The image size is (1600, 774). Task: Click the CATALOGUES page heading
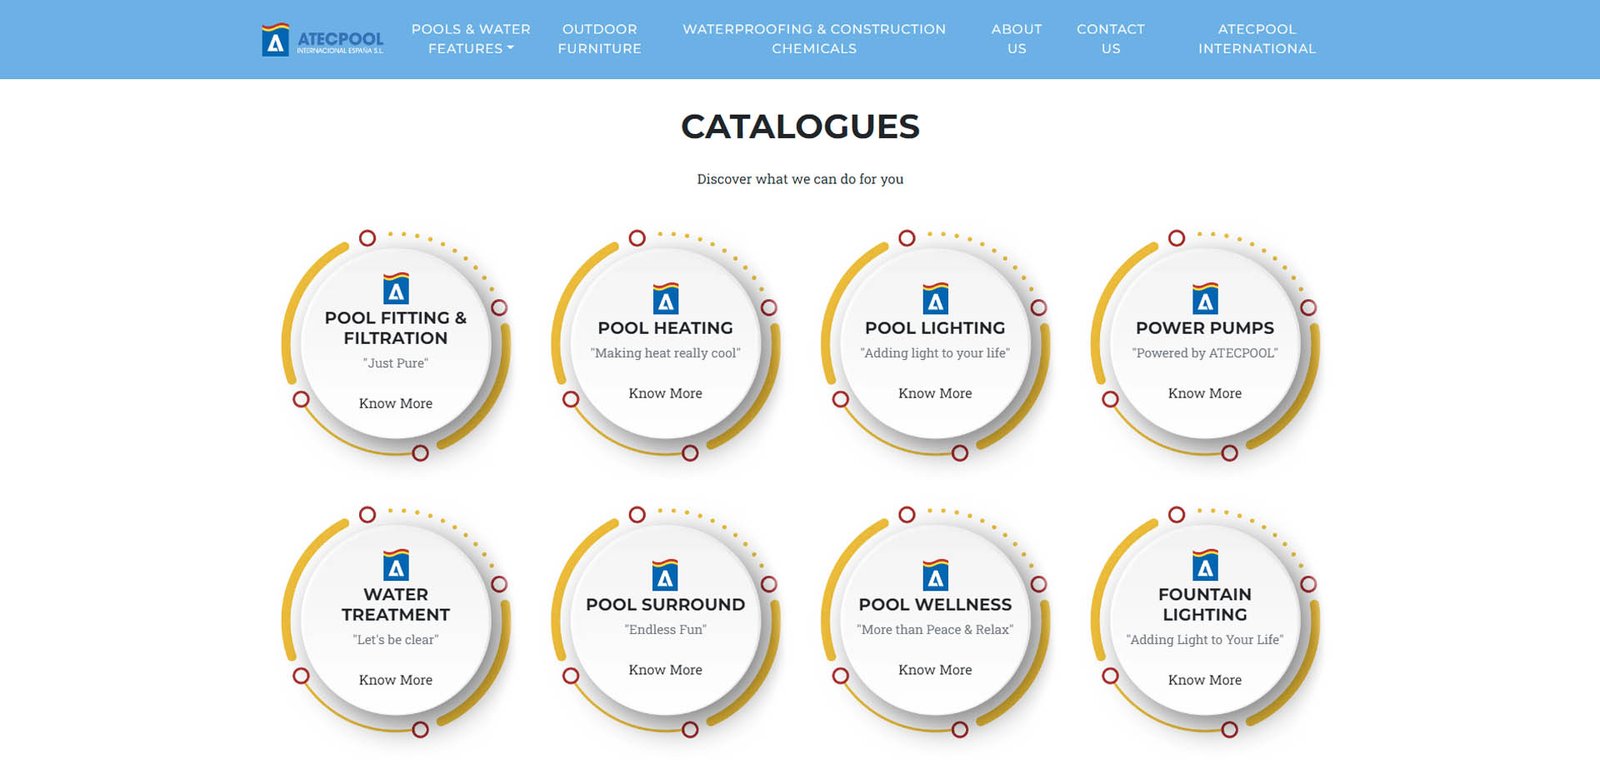coord(800,127)
